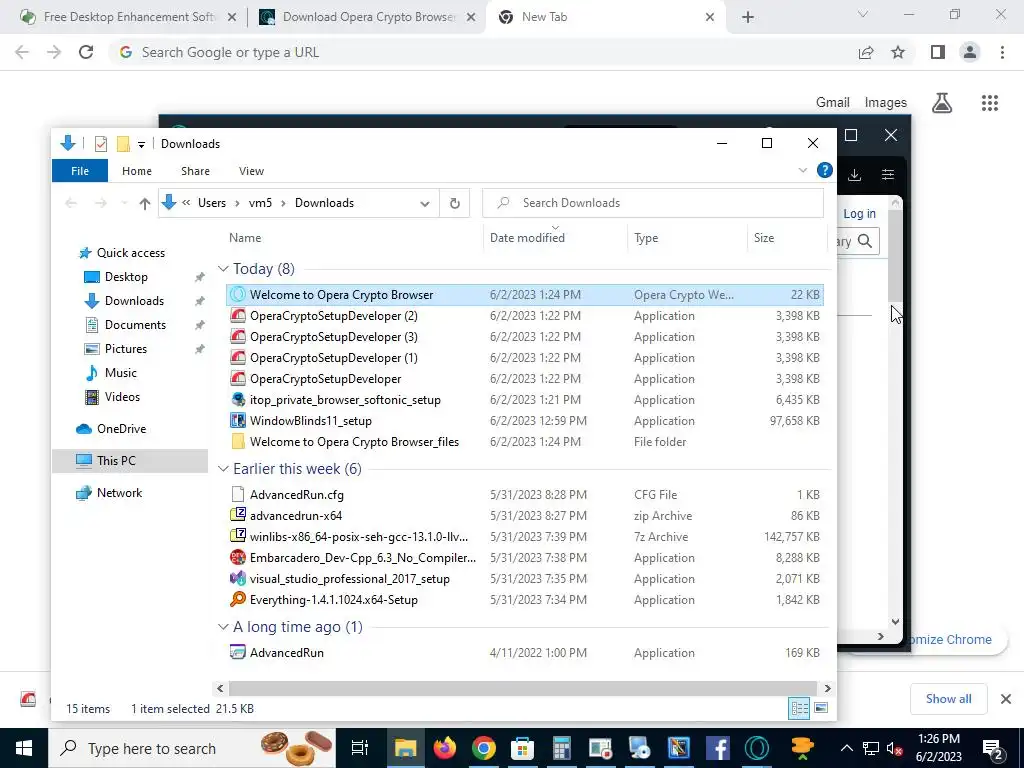Open the Share ribbon tab
This screenshot has height=768, width=1024.
[195, 171]
